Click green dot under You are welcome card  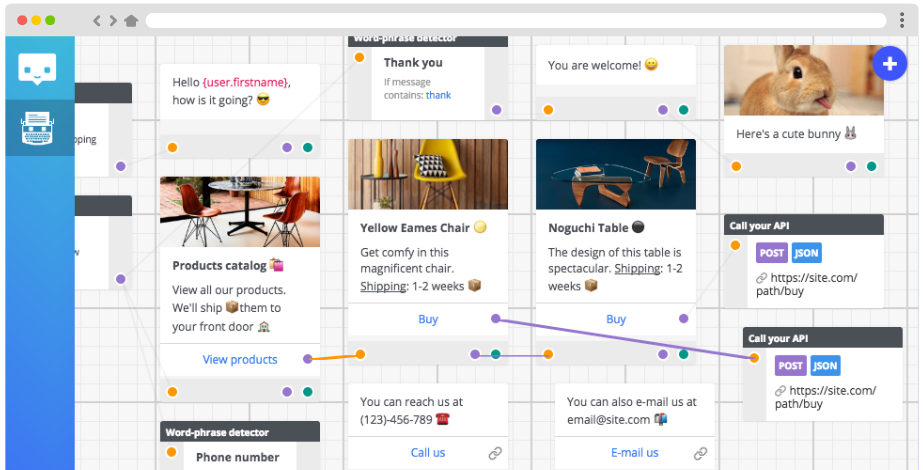coord(683,110)
